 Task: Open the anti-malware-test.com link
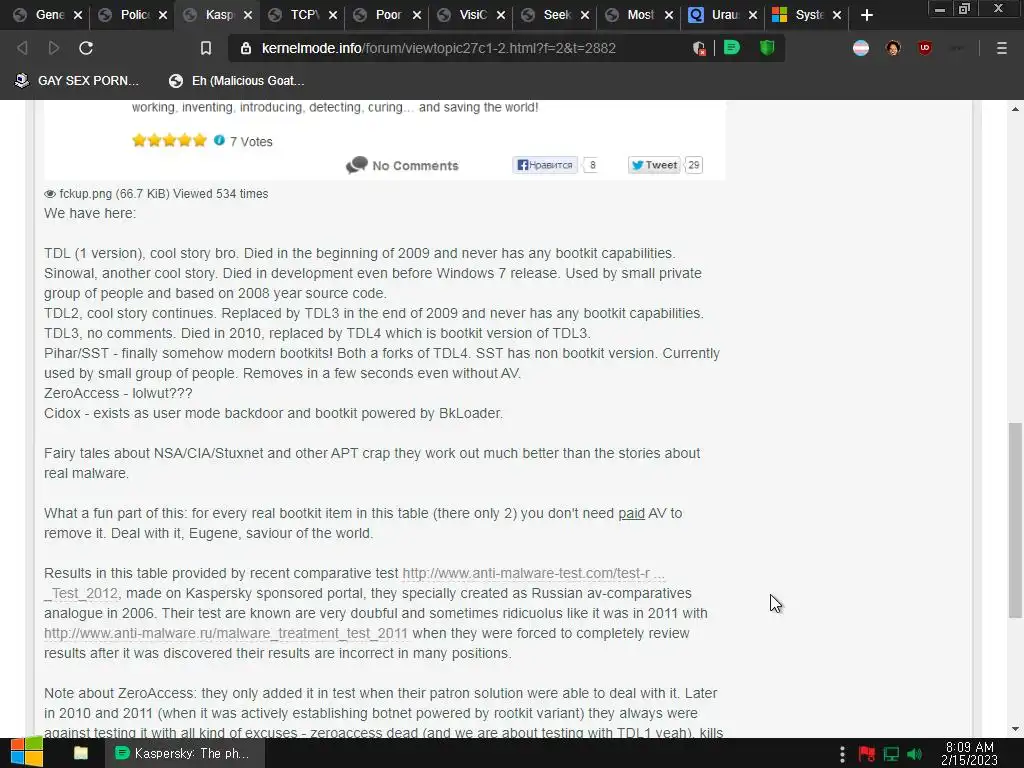pyautogui.click(x=534, y=573)
